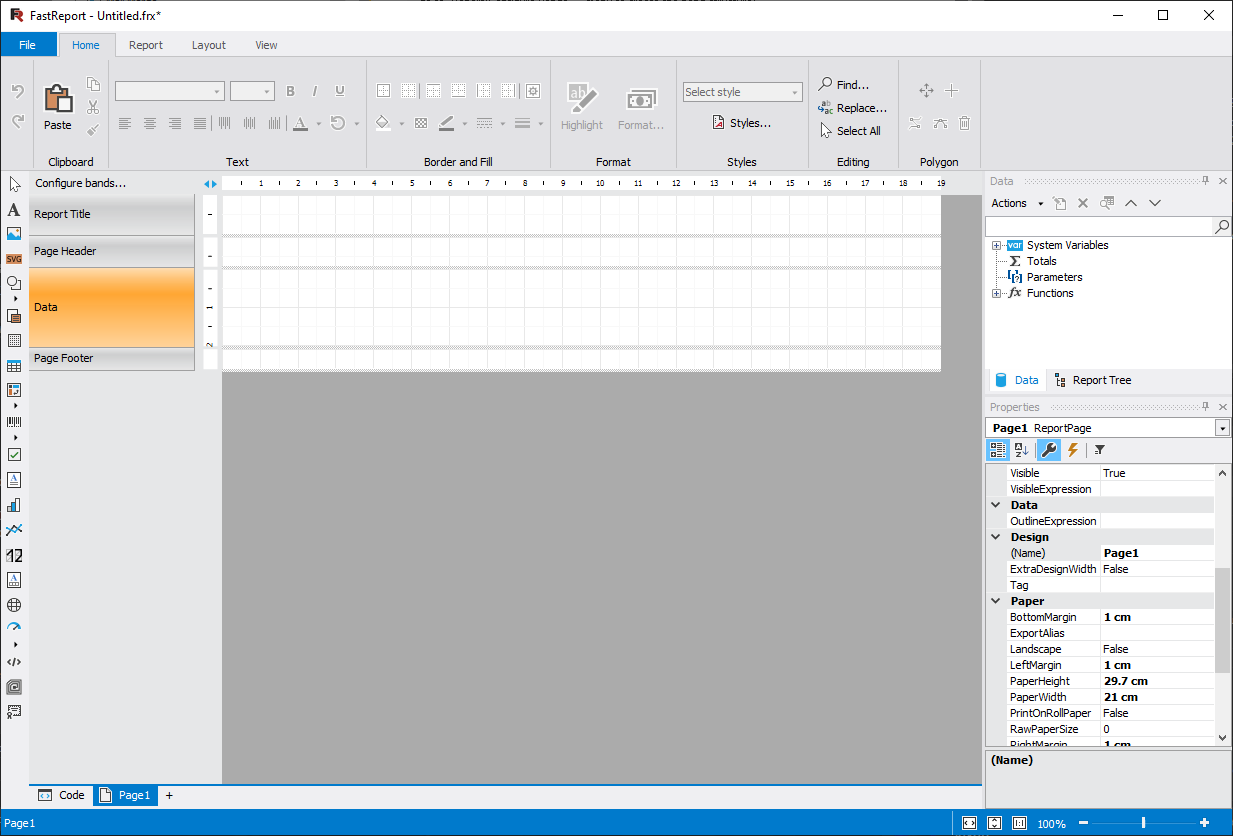Click the SVG object tool

tap(14, 259)
